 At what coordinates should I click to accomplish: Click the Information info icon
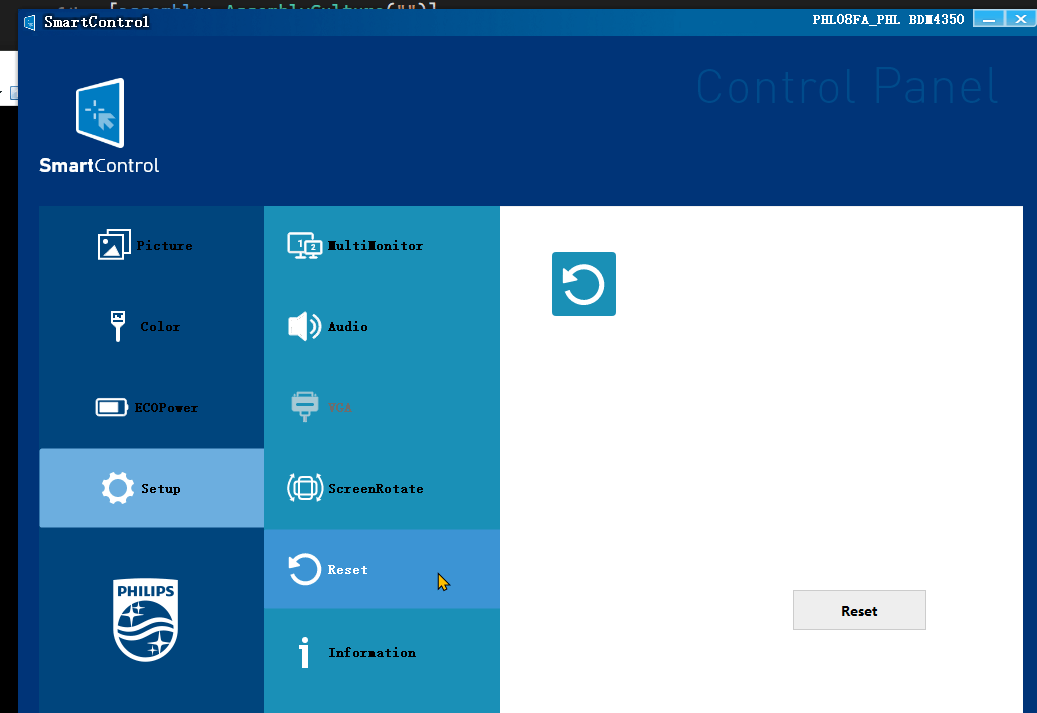305,652
